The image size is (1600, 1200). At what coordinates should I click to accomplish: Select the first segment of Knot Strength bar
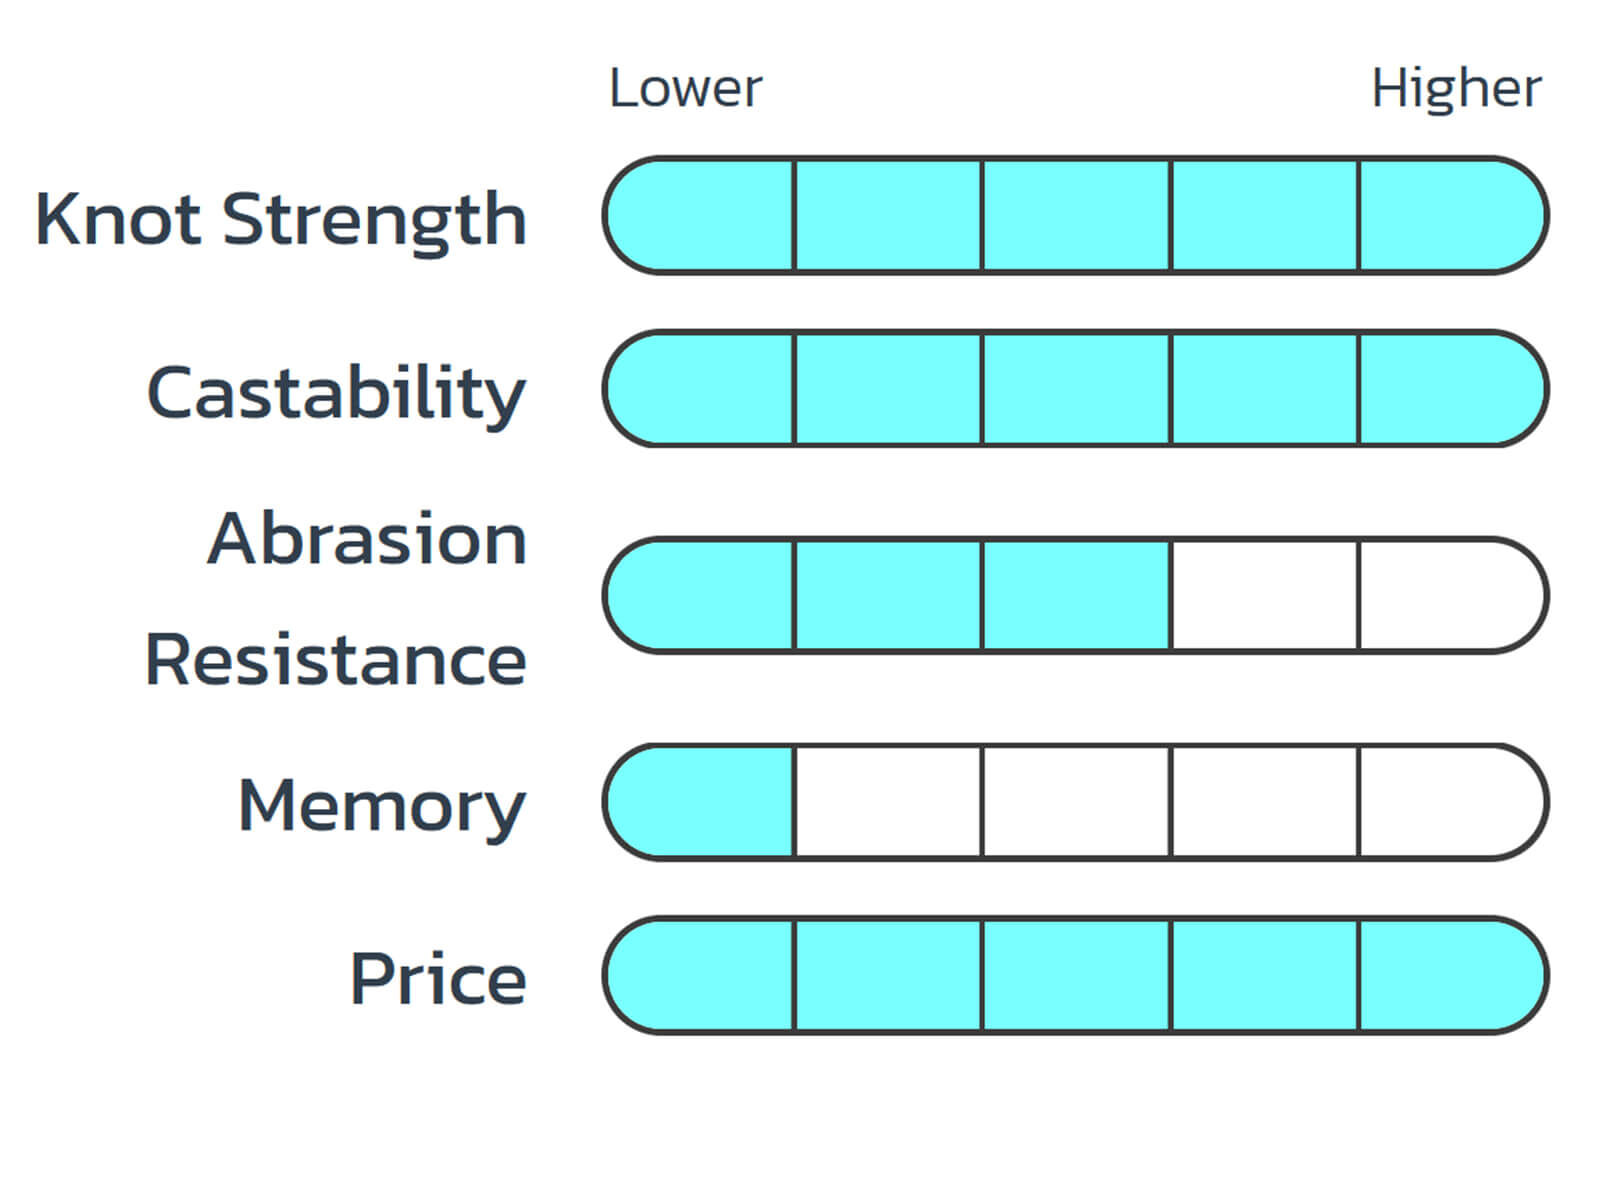[x=702, y=215]
